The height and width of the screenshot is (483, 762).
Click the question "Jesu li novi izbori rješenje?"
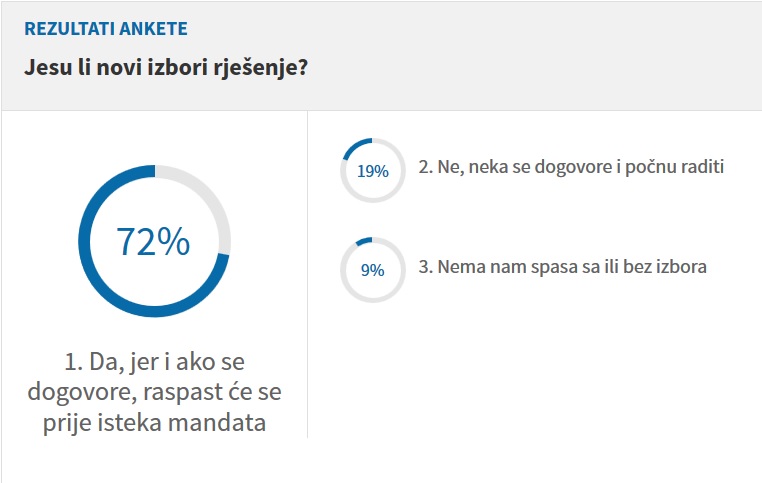165,71
